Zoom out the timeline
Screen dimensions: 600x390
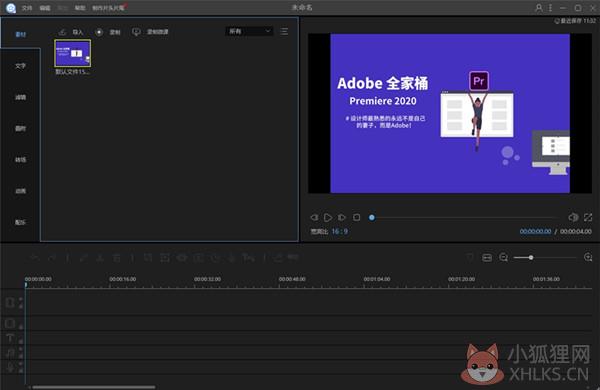click(x=504, y=258)
